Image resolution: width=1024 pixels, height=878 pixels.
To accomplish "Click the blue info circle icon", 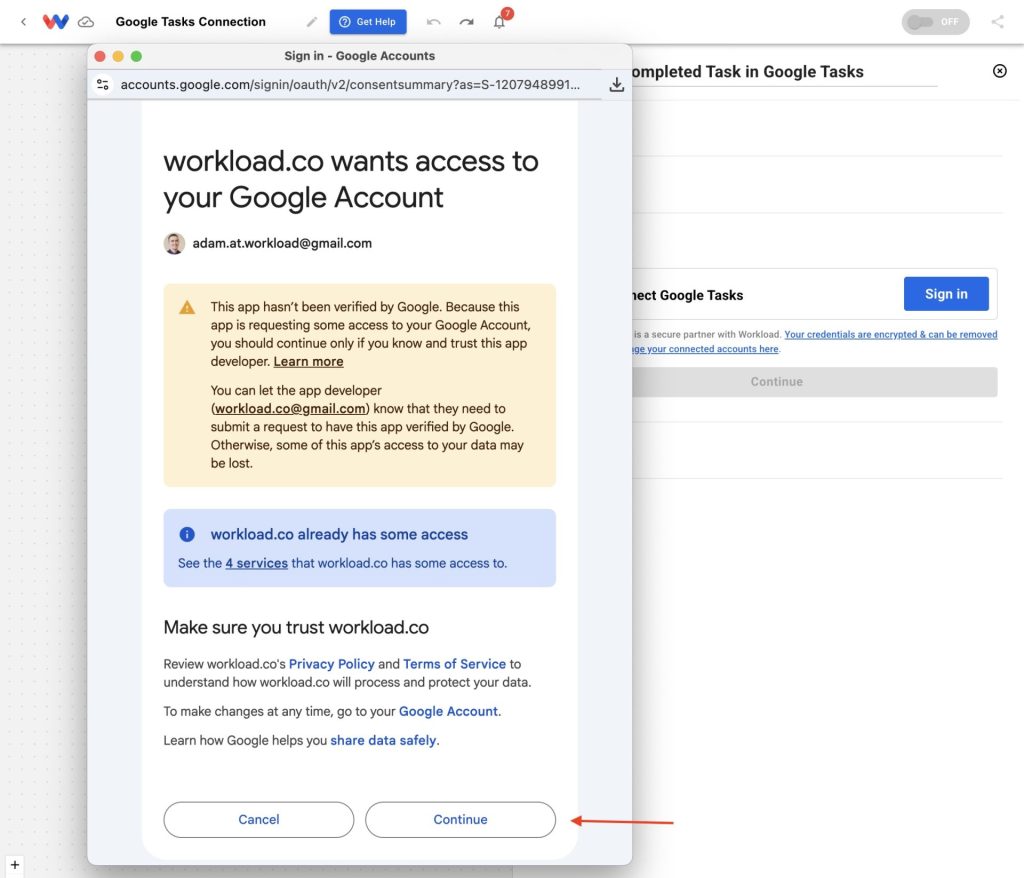I will coord(187,534).
